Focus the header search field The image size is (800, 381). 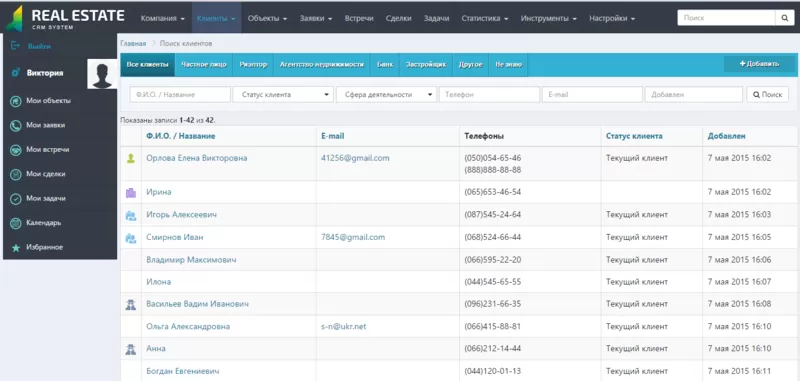(727, 18)
